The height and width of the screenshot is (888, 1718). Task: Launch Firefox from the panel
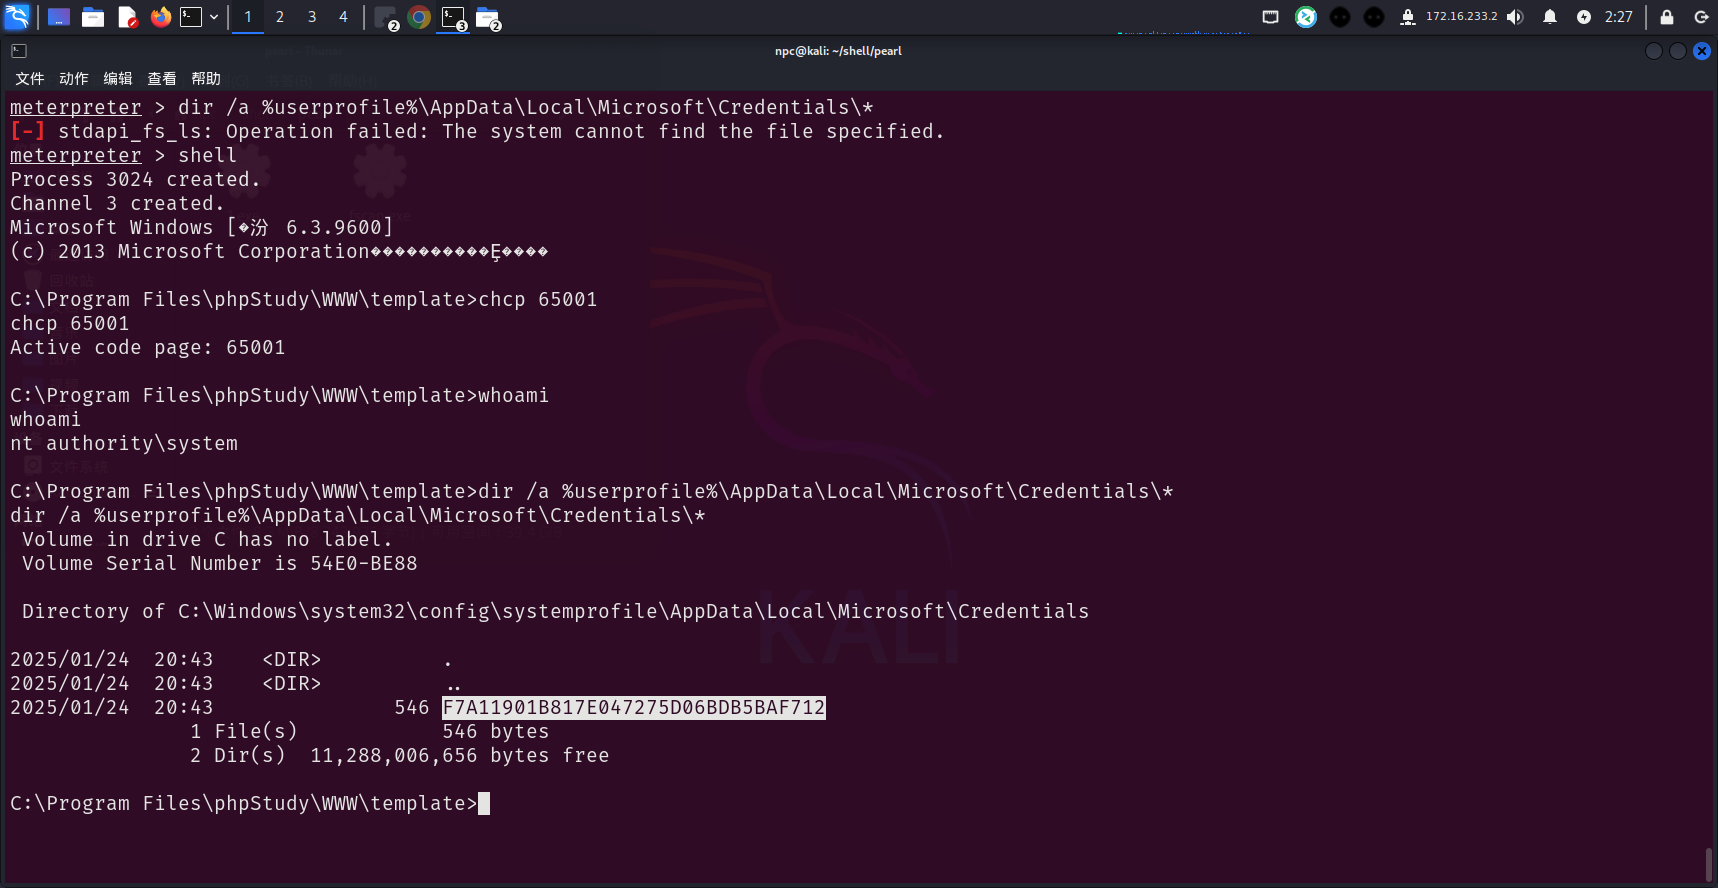(161, 17)
